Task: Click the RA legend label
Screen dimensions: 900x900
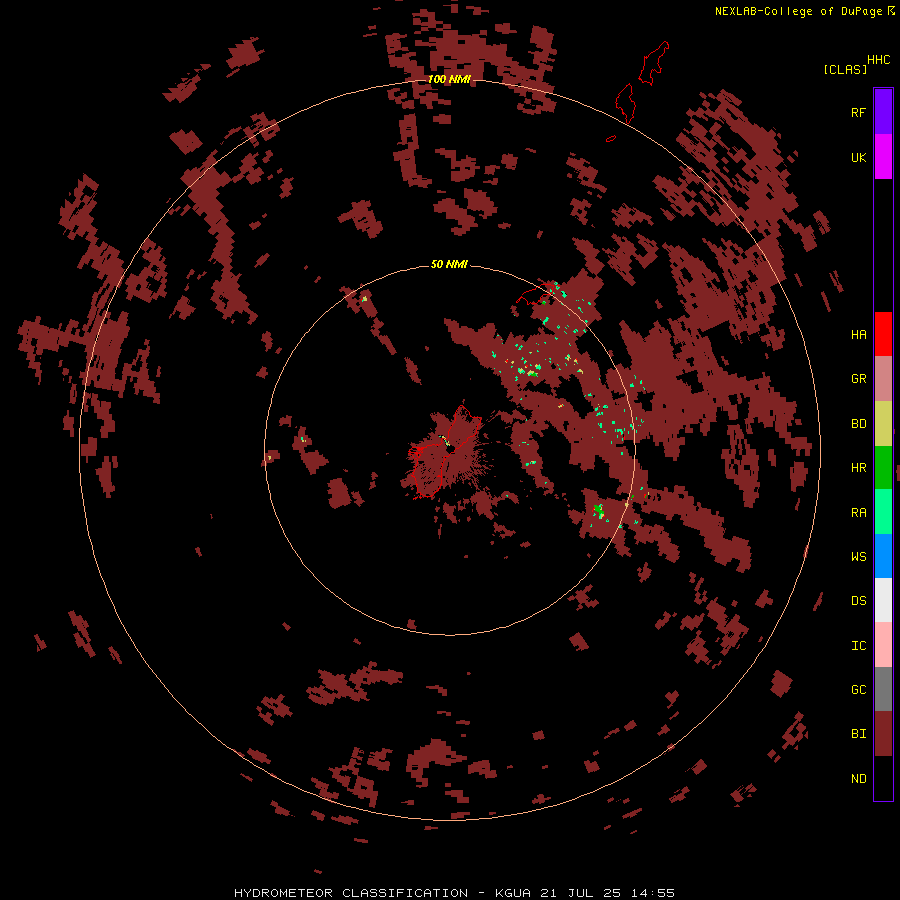Action: [858, 513]
